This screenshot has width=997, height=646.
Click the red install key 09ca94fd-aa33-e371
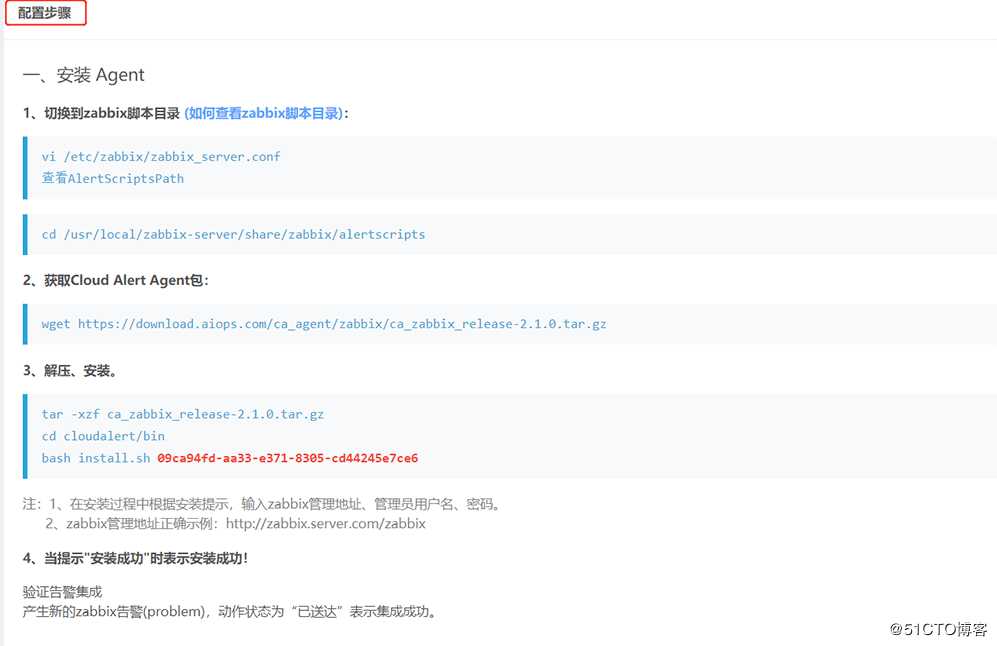(287, 458)
